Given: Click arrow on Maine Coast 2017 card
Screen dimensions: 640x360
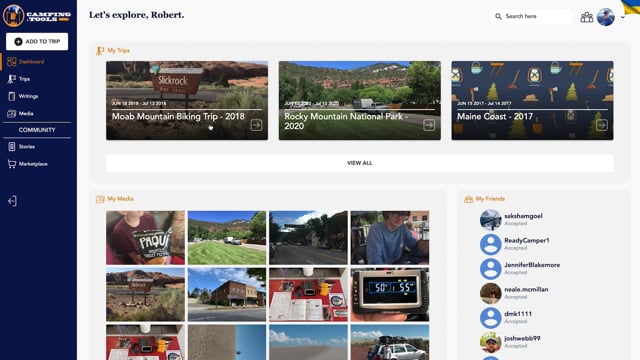Looking at the screenshot, I should [602, 125].
